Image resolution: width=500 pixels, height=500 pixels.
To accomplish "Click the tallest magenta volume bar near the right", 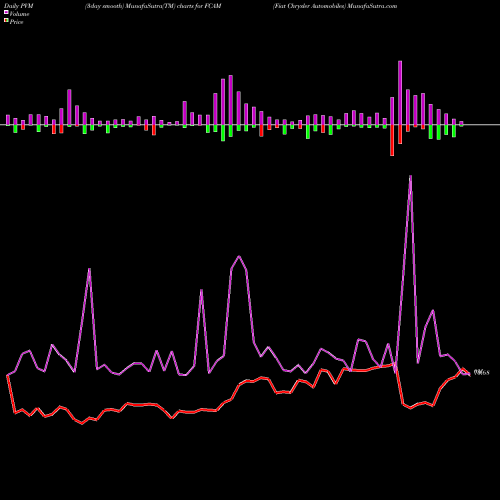I will point(400,93).
